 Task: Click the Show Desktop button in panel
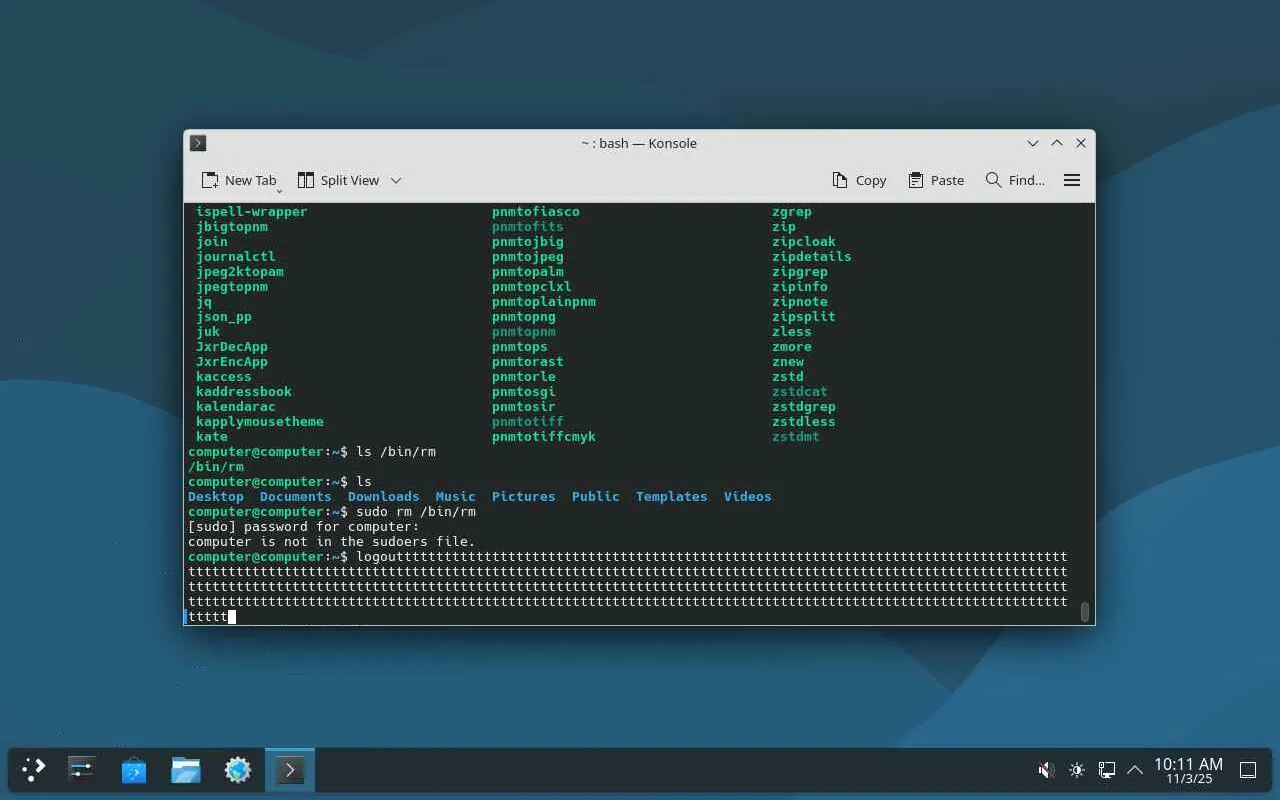1248,770
